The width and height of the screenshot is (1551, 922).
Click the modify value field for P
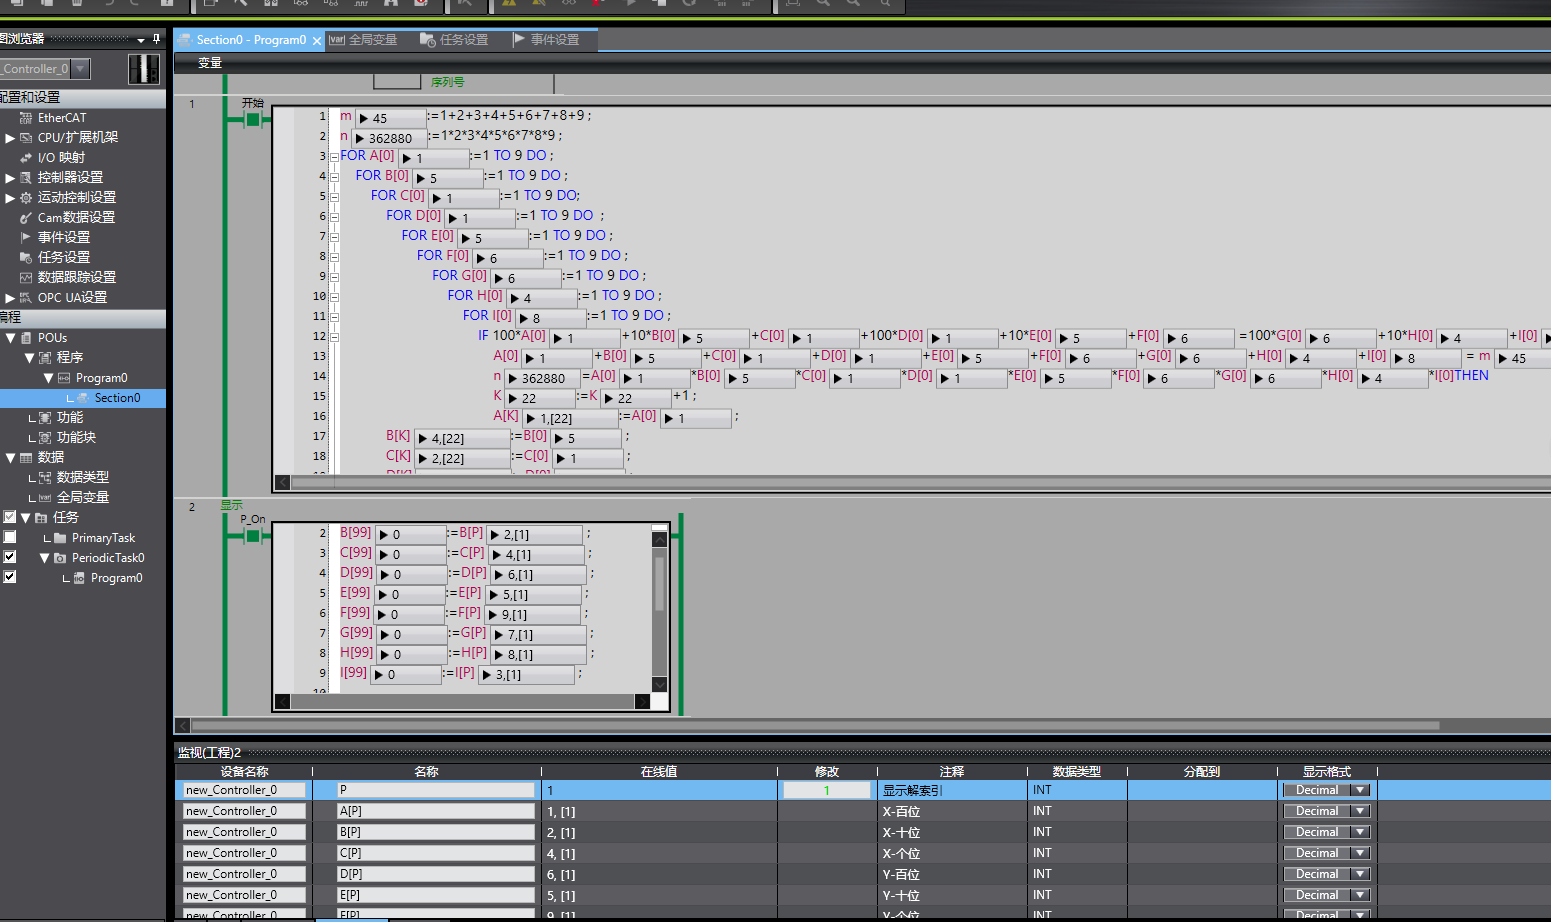(x=826, y=790)
